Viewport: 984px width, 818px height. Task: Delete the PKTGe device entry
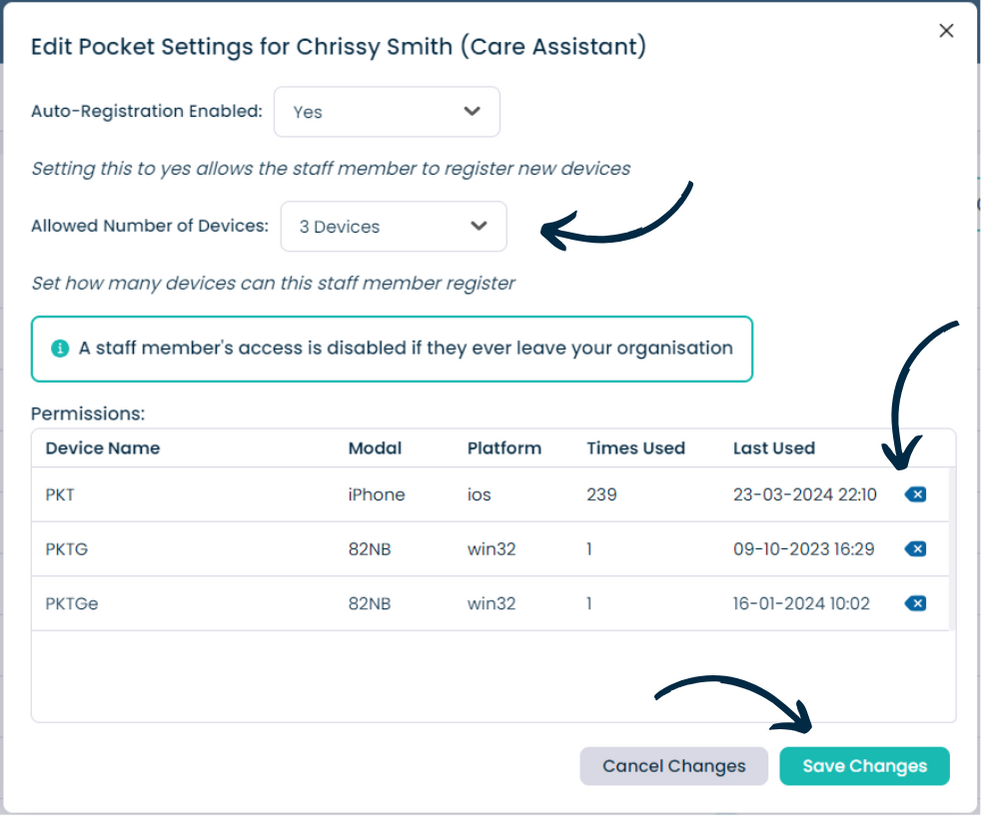(917, 605)
